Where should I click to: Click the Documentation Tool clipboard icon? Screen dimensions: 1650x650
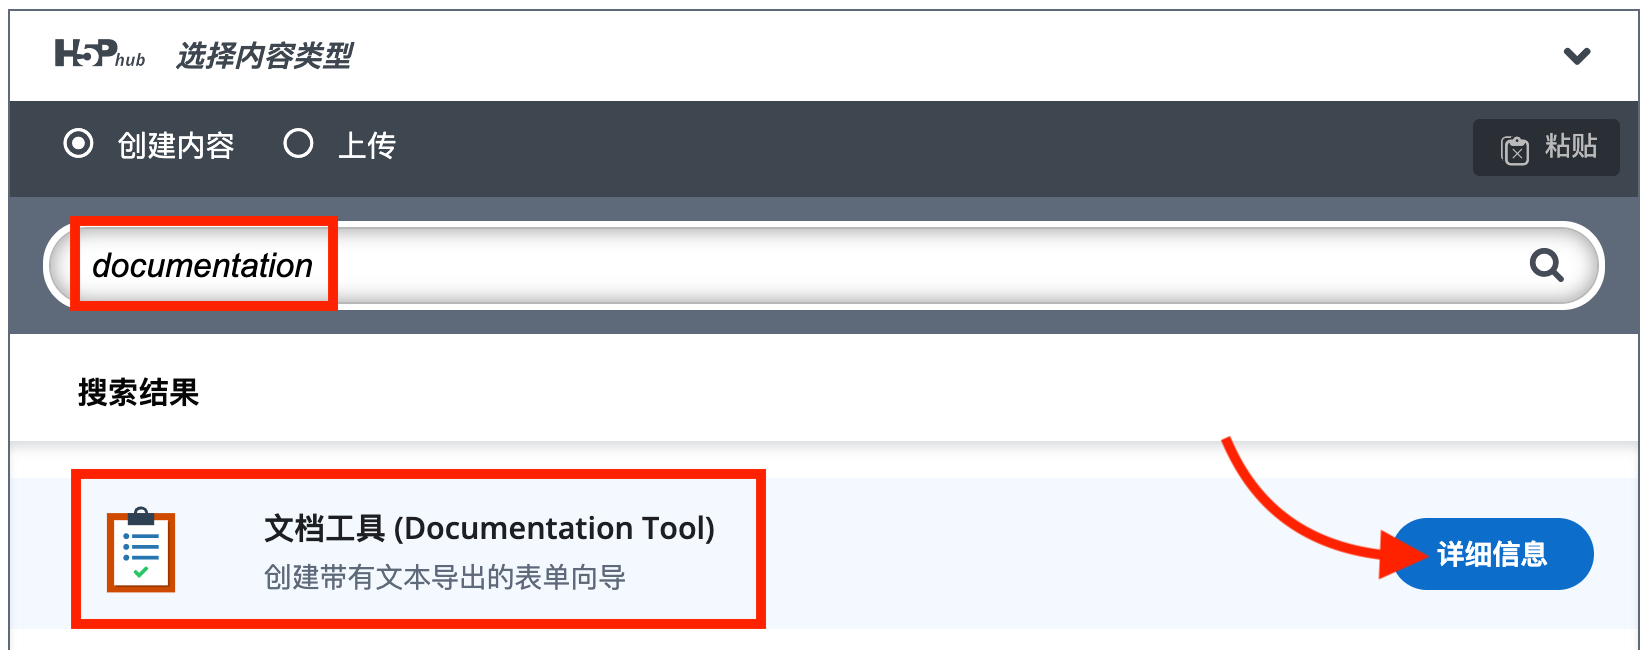(x=141, y=550)
